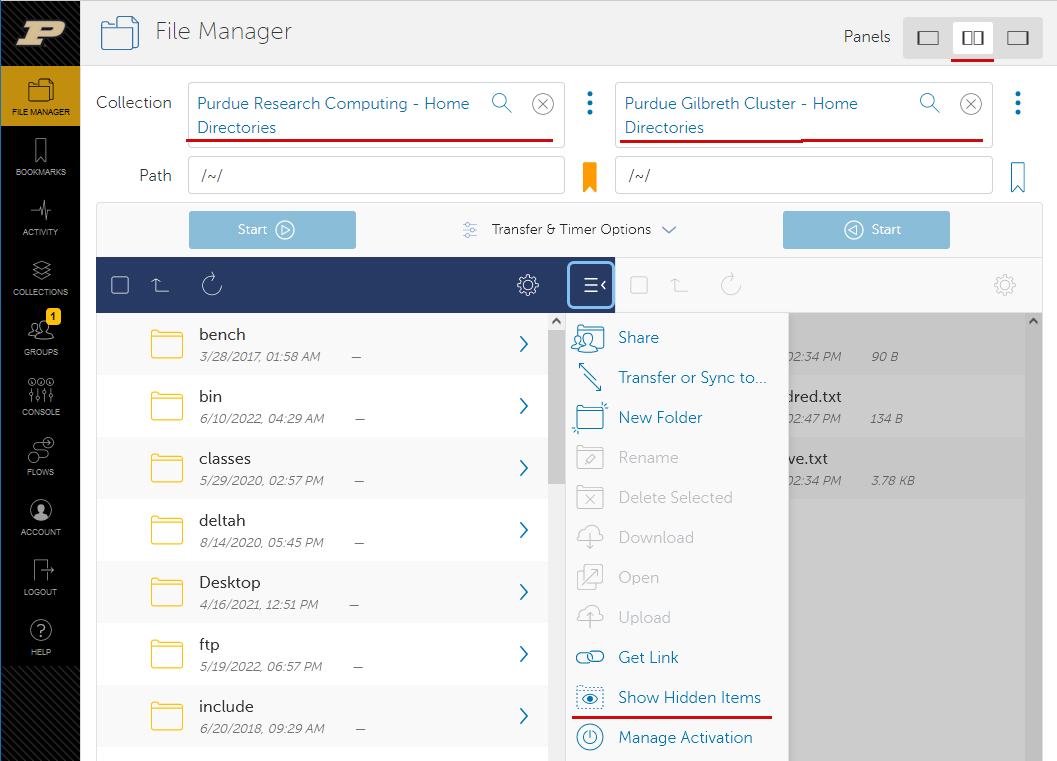Image resolution: width=1057 pixels, height=761 pixels.
Task: Refresh the right panel file list
Action: pyautogui.click(x=731, y=284)
